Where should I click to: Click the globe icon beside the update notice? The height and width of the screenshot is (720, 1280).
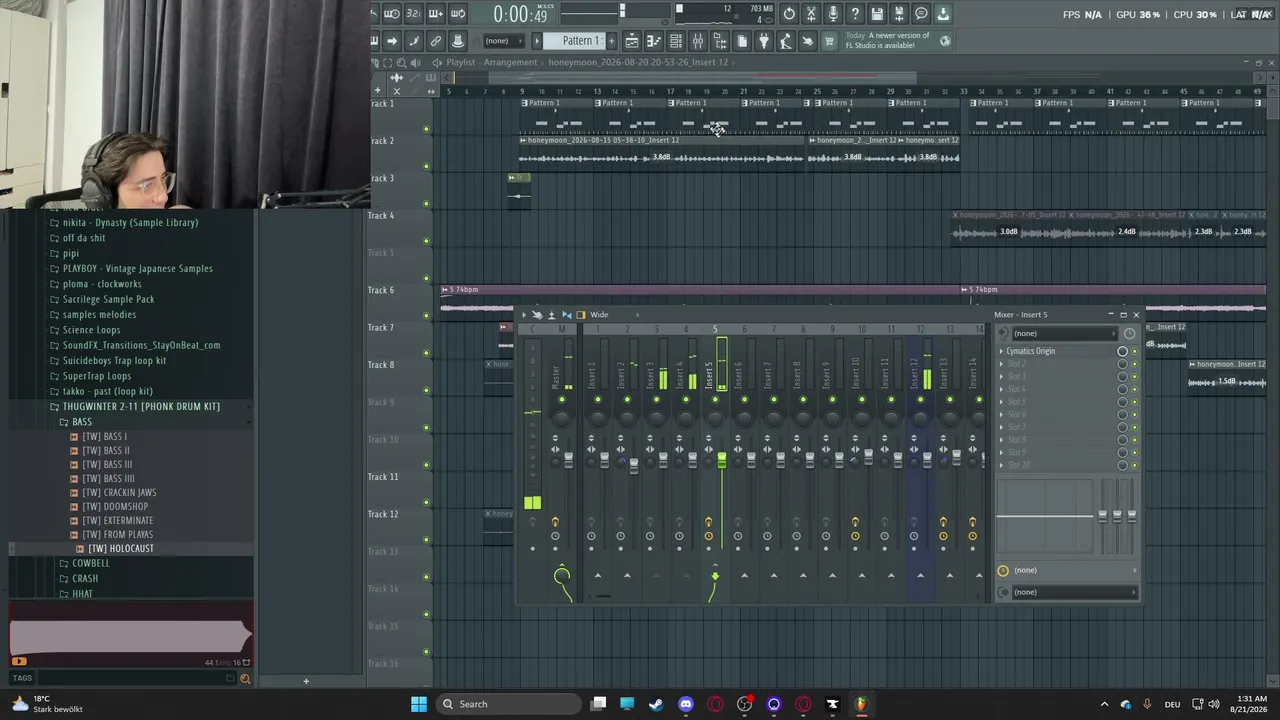click(945, 41)
